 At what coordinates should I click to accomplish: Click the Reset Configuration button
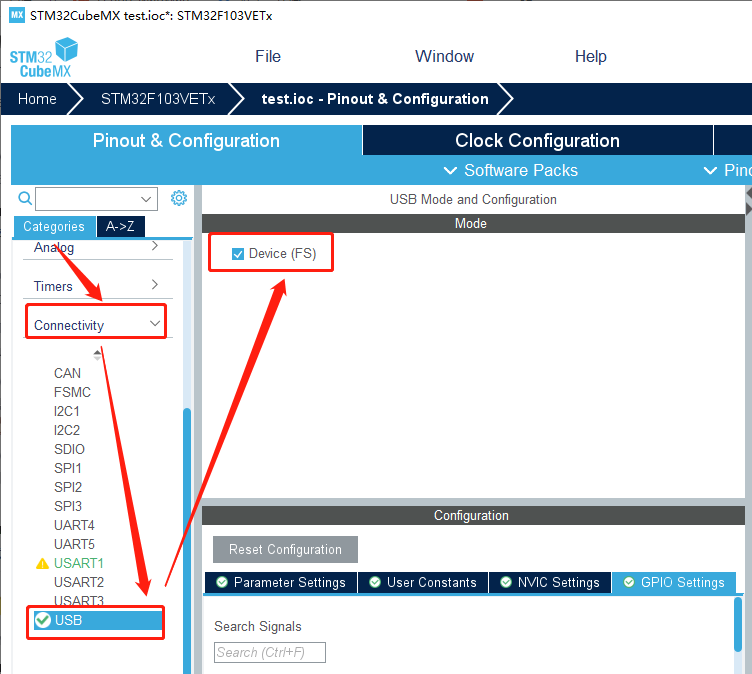click(x=285, y=549)
